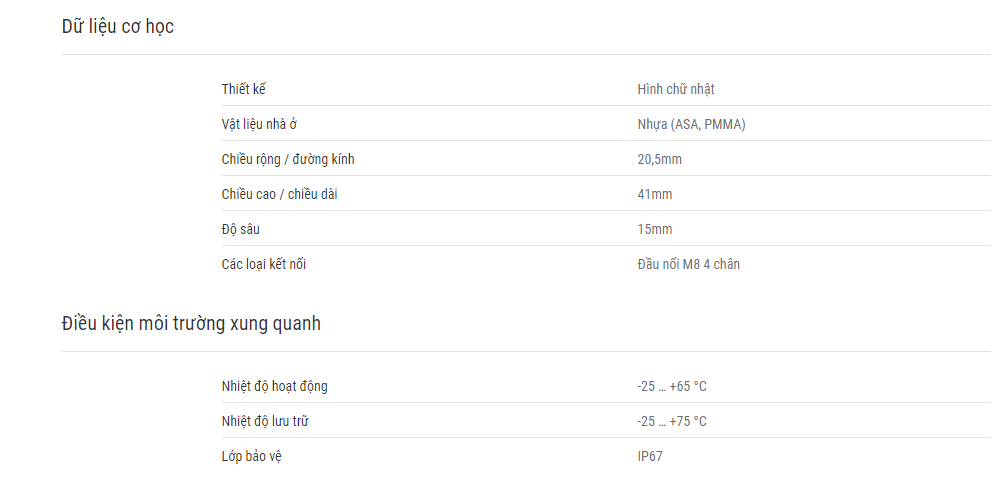Select the "Chiều cao / chiều dài" label
This screenshot has width=991, height=498.
pos(279,194)
